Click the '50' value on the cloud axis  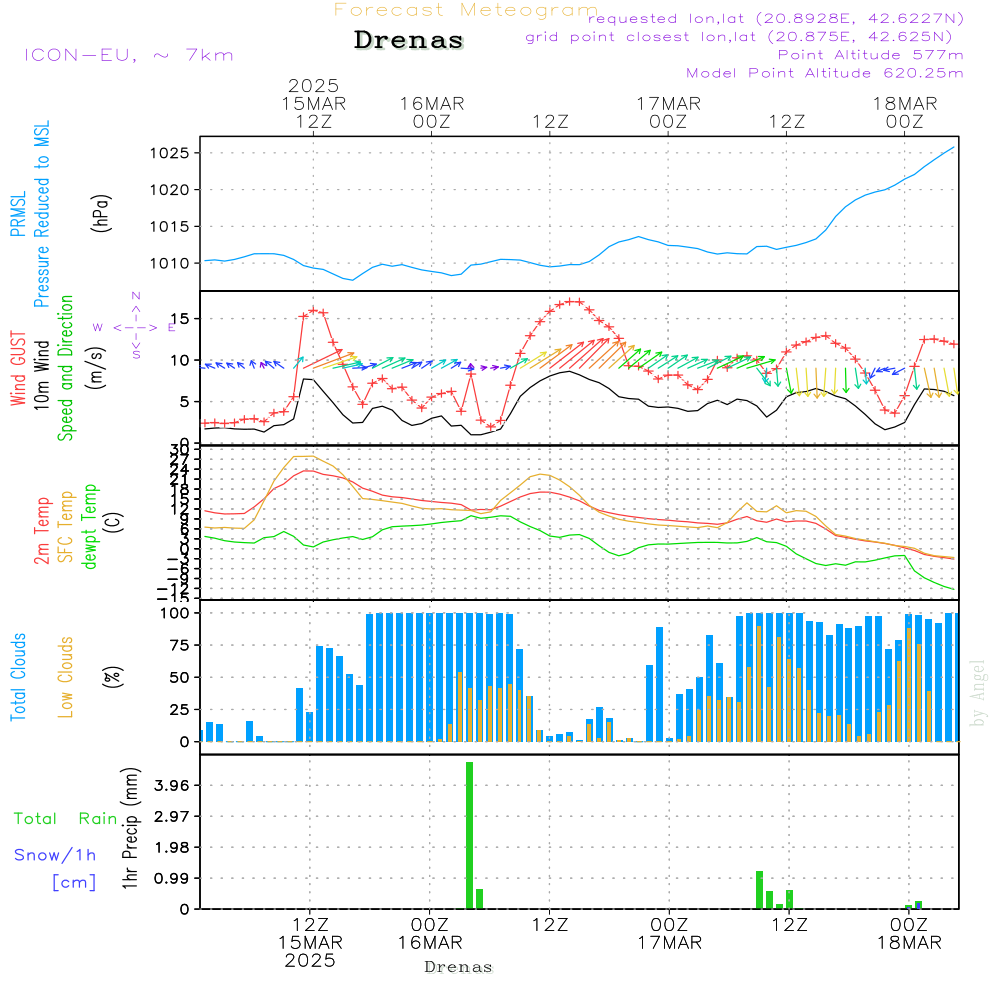click(x=180, y=677)
